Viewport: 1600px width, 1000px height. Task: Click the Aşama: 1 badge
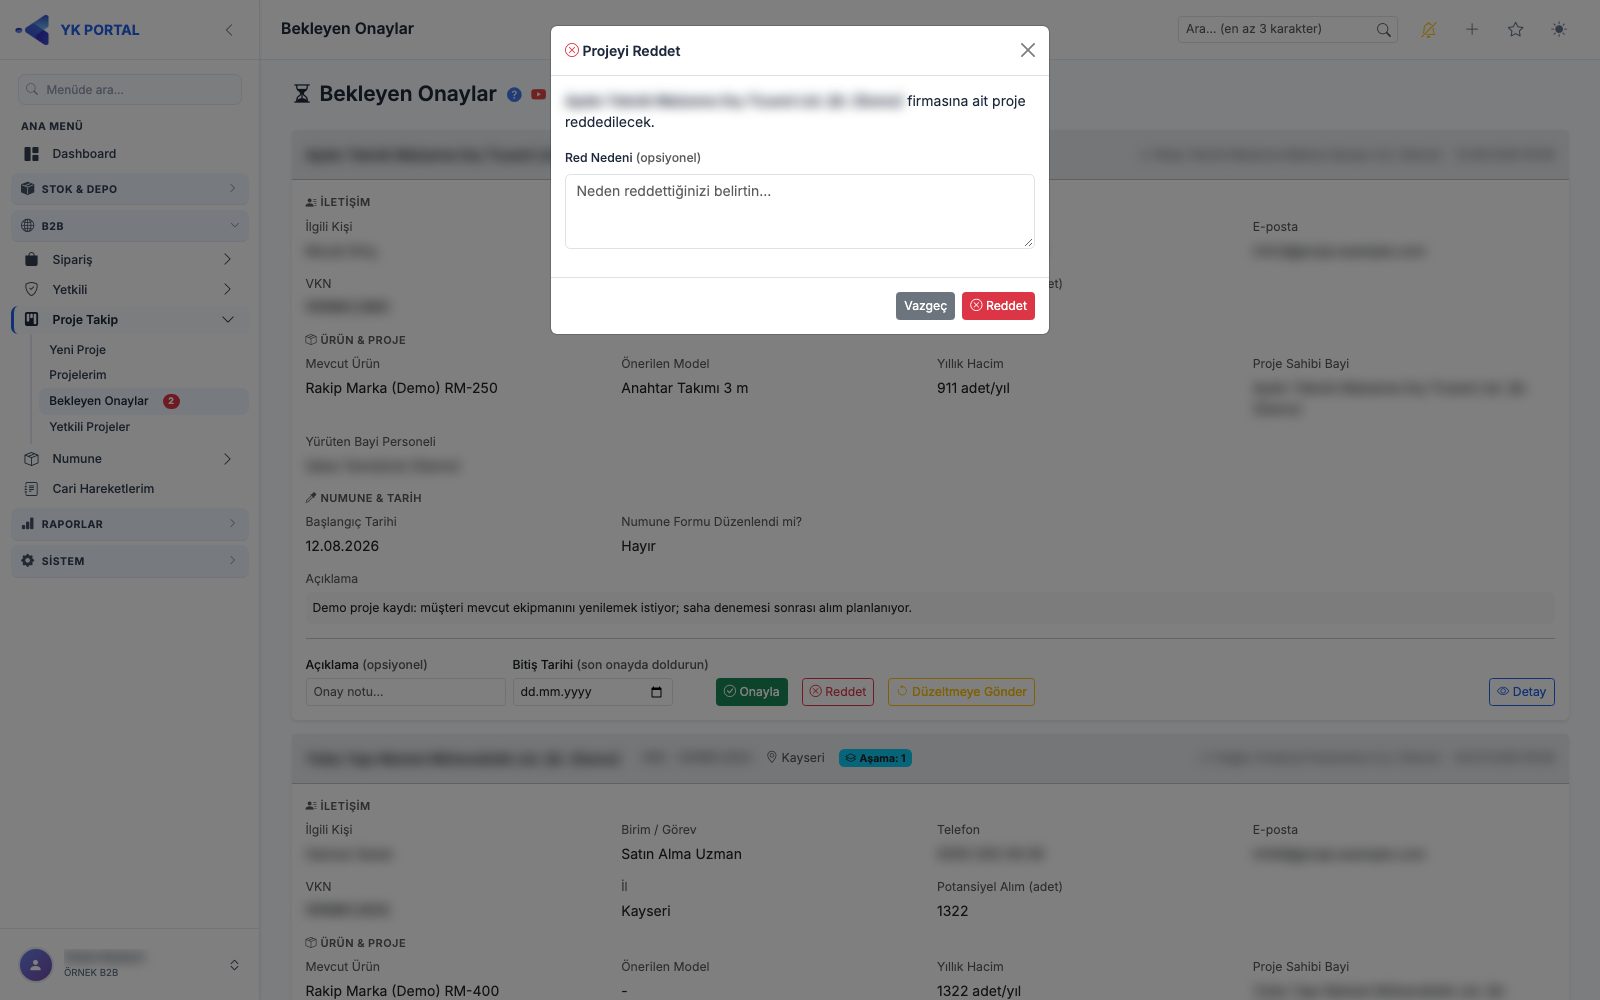pos(875,758)
